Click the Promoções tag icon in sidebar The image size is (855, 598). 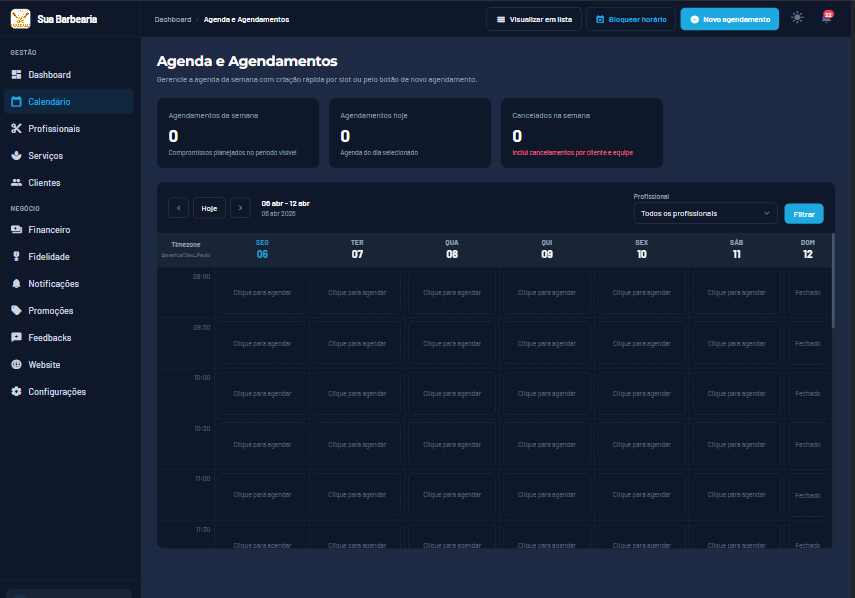tap(16, 311)
